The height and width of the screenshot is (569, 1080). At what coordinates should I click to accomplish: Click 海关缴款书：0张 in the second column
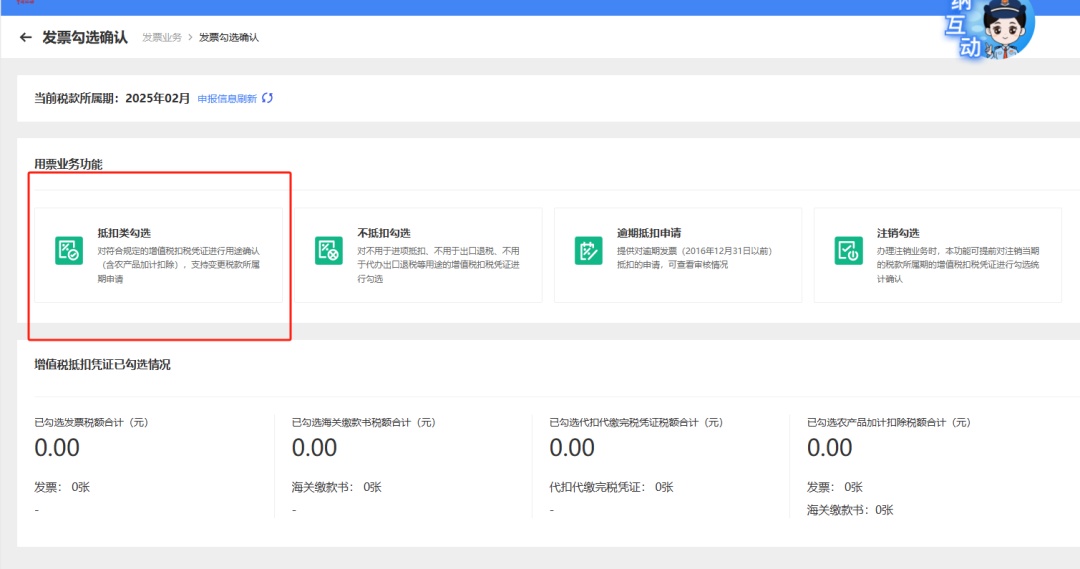click(x=337, y=487)
